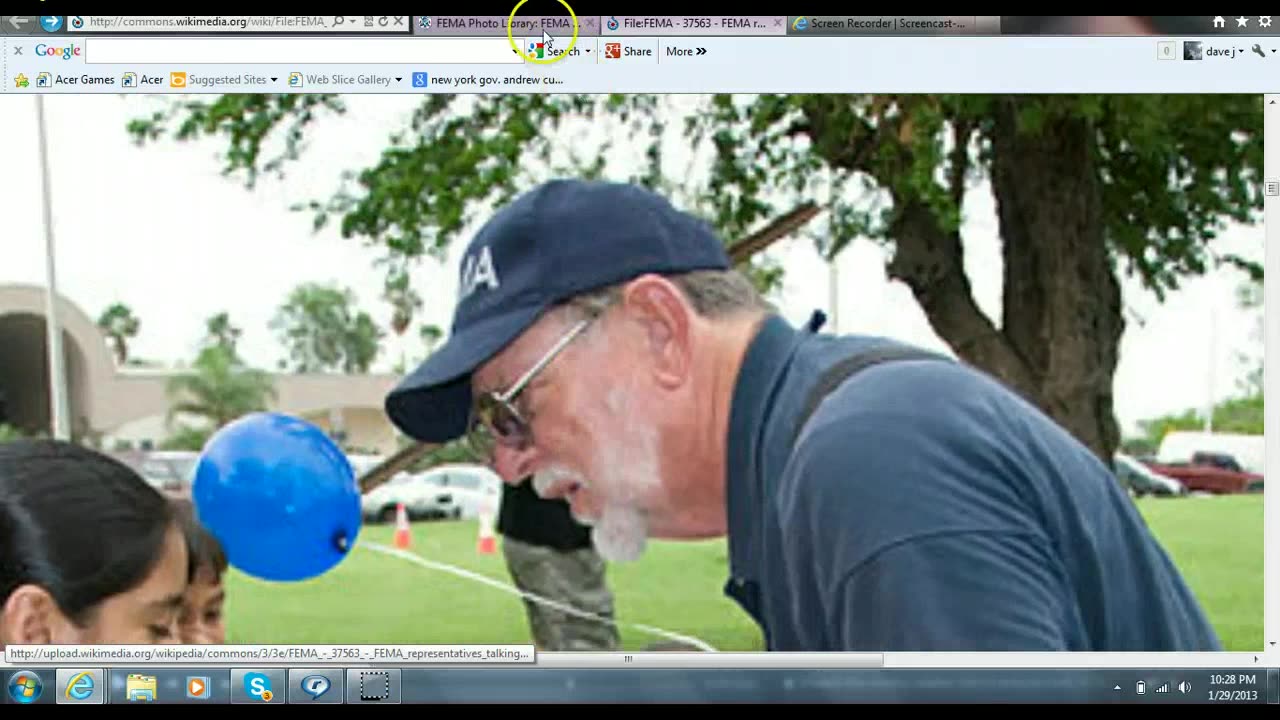Screen dimensions: 1280x720
Task: Open the Acer favorites link
Action: (x=142, y=80)
